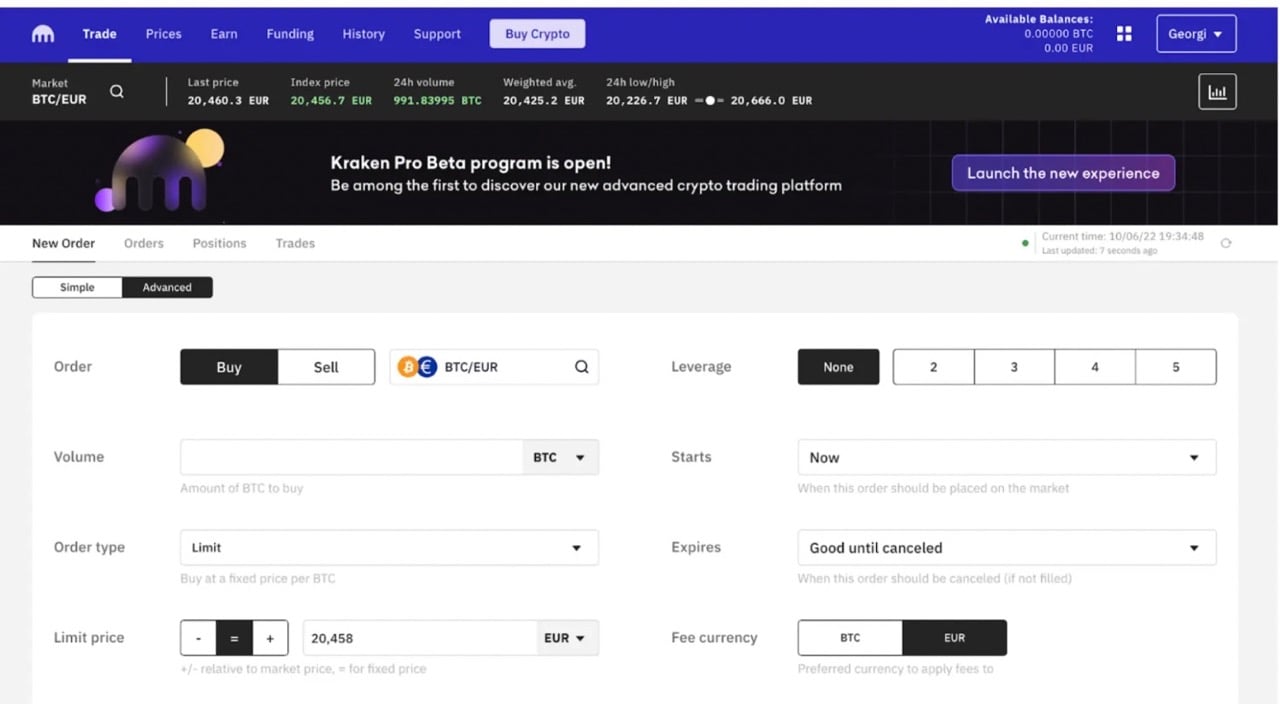The image size is (1280, 704).
Task: Click the Buy Crypto button
Action: [537, 34]
